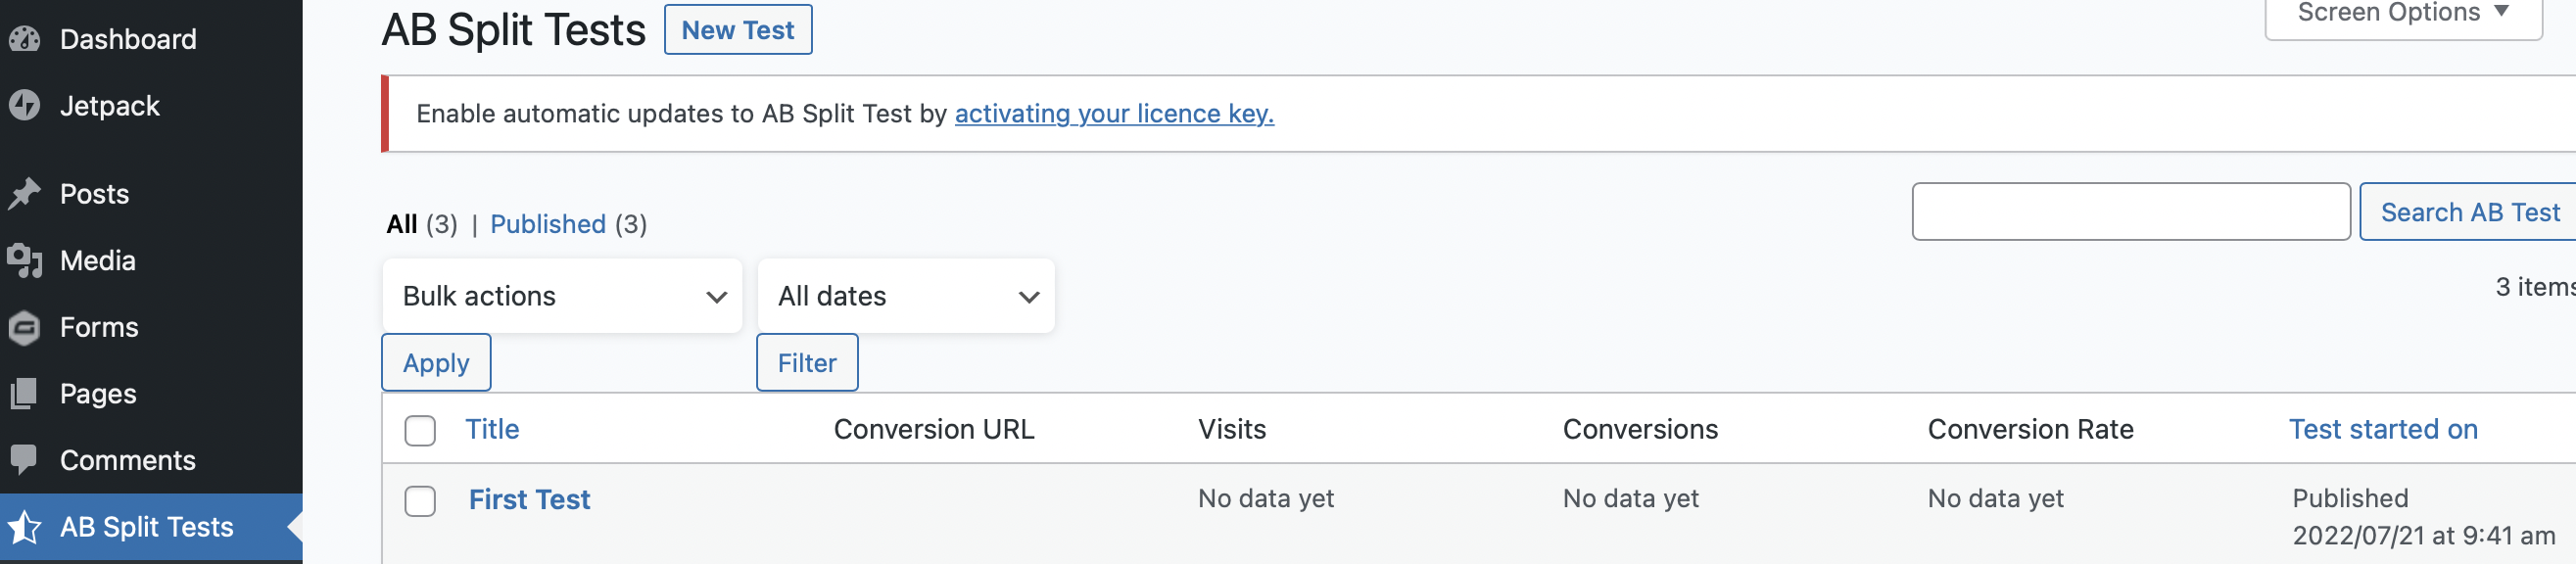Click the AB Split Tests star icon
The height and width of the screenshot is (564, 2576).
pos(24,527)
